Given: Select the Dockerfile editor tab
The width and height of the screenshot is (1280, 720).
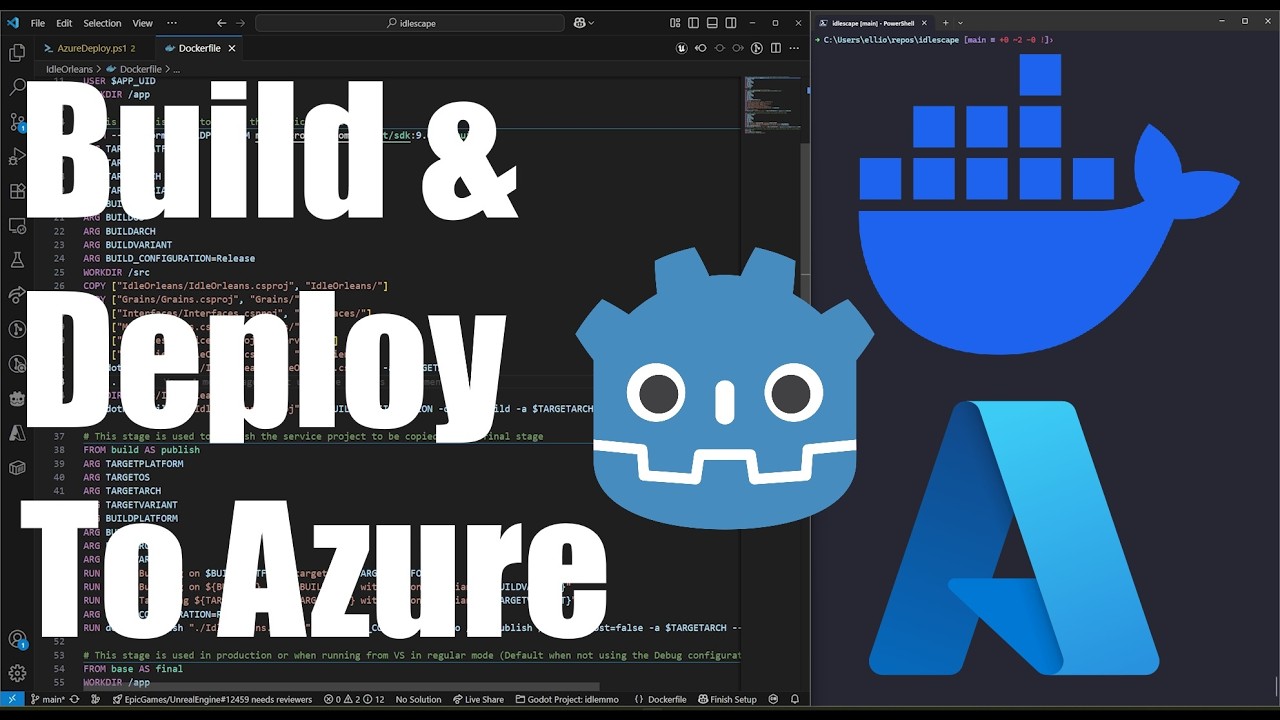Looking at the screenshot, I should 199,48.
